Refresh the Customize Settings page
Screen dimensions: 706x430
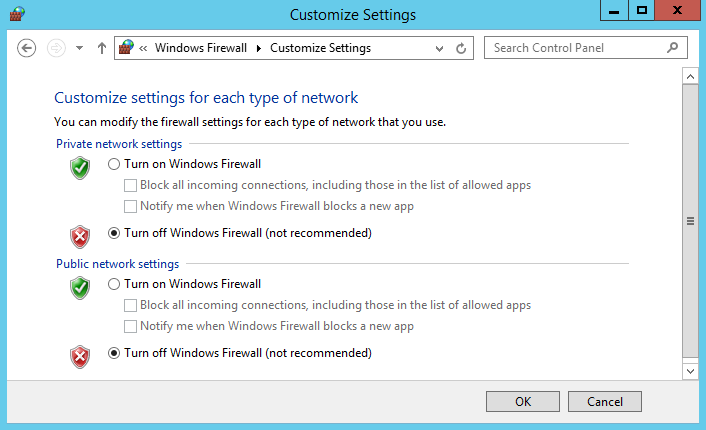click(x=461, y=48)
